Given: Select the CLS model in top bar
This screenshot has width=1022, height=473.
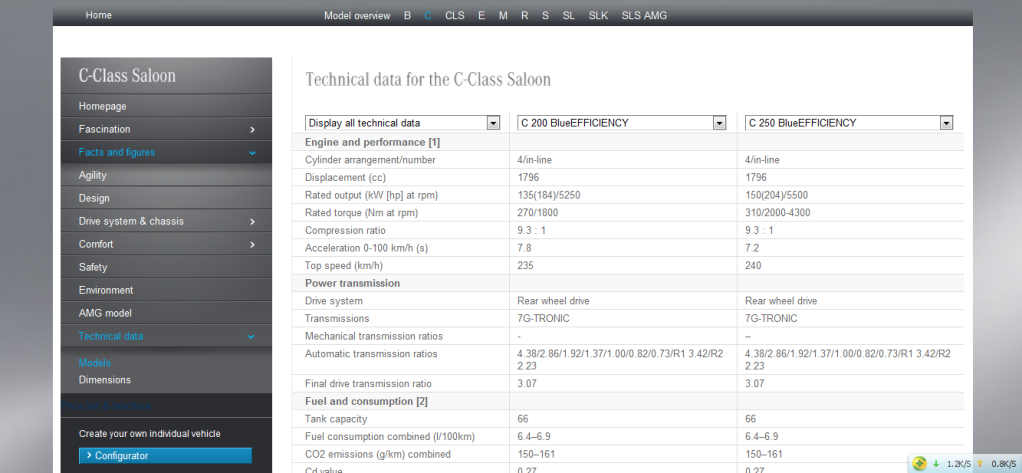Looking at the screenshot, I should 455,16.
